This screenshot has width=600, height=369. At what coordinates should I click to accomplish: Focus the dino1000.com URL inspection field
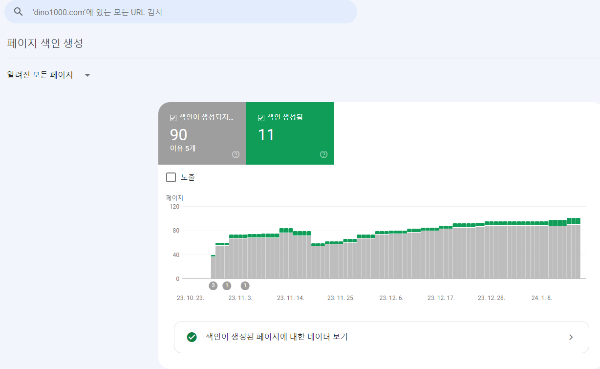[181, 12]
